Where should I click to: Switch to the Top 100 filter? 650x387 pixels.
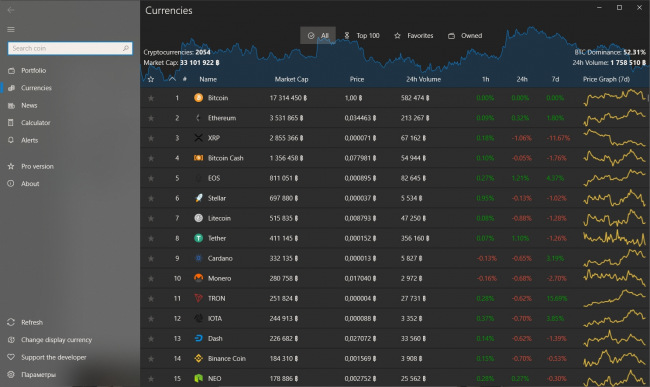pyautogui.click(x=362, y=36)
